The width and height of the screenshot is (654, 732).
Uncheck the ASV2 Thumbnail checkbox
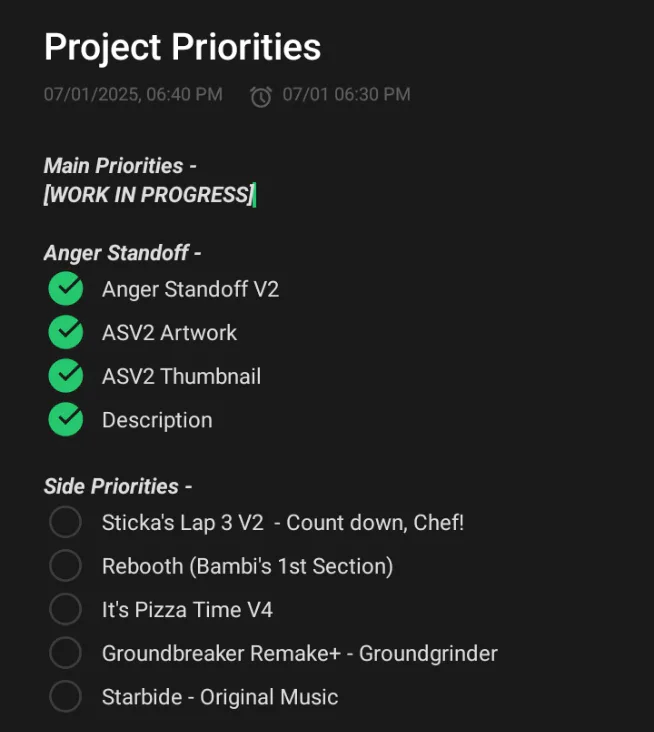(x=66, y=376)
